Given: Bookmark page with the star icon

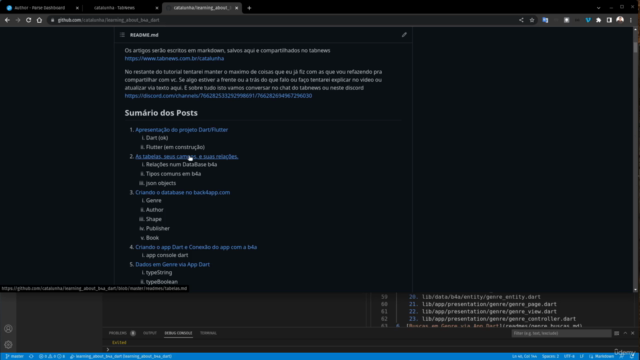Looking at the screenshot, I should (532, 20).
